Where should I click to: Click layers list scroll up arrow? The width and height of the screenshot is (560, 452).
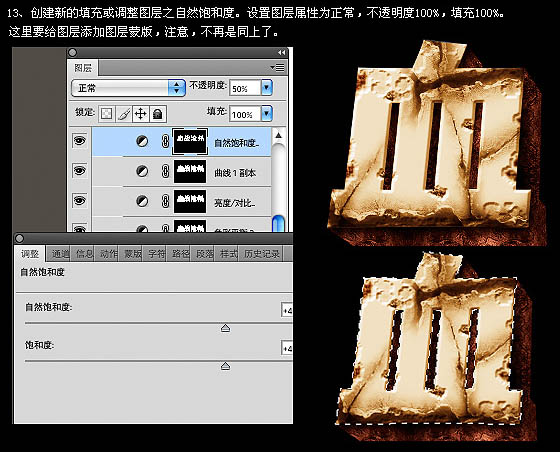click(x=278, y=135)
